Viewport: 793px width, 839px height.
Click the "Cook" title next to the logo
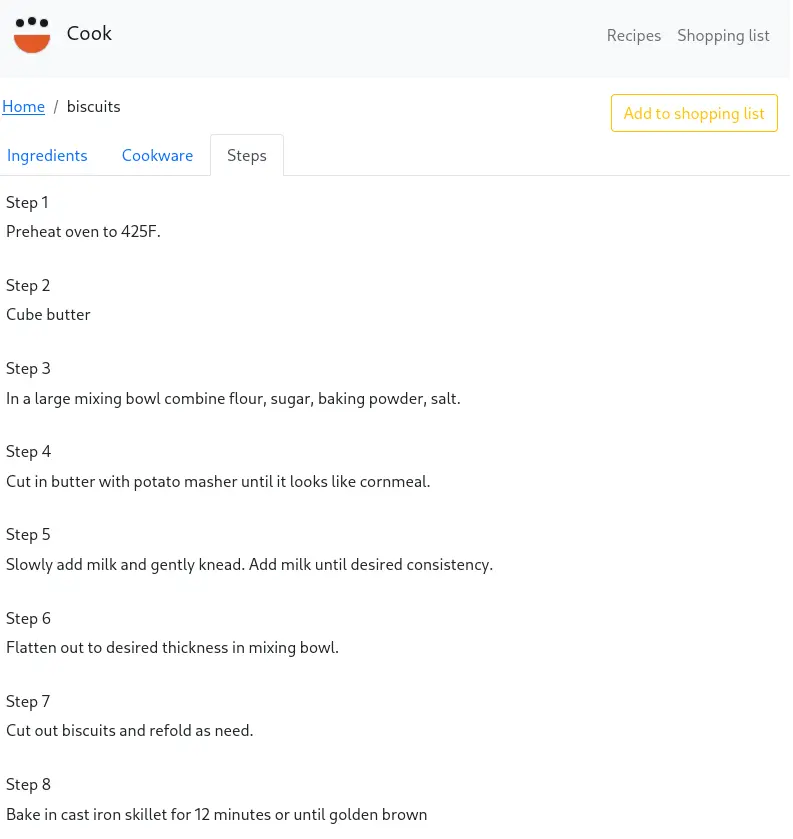(89, 33)
